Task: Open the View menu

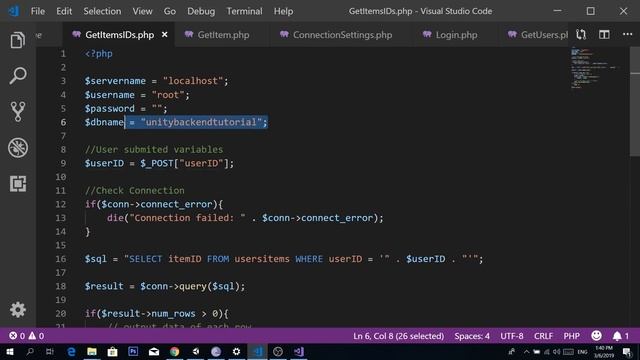Action: [142, 11]
